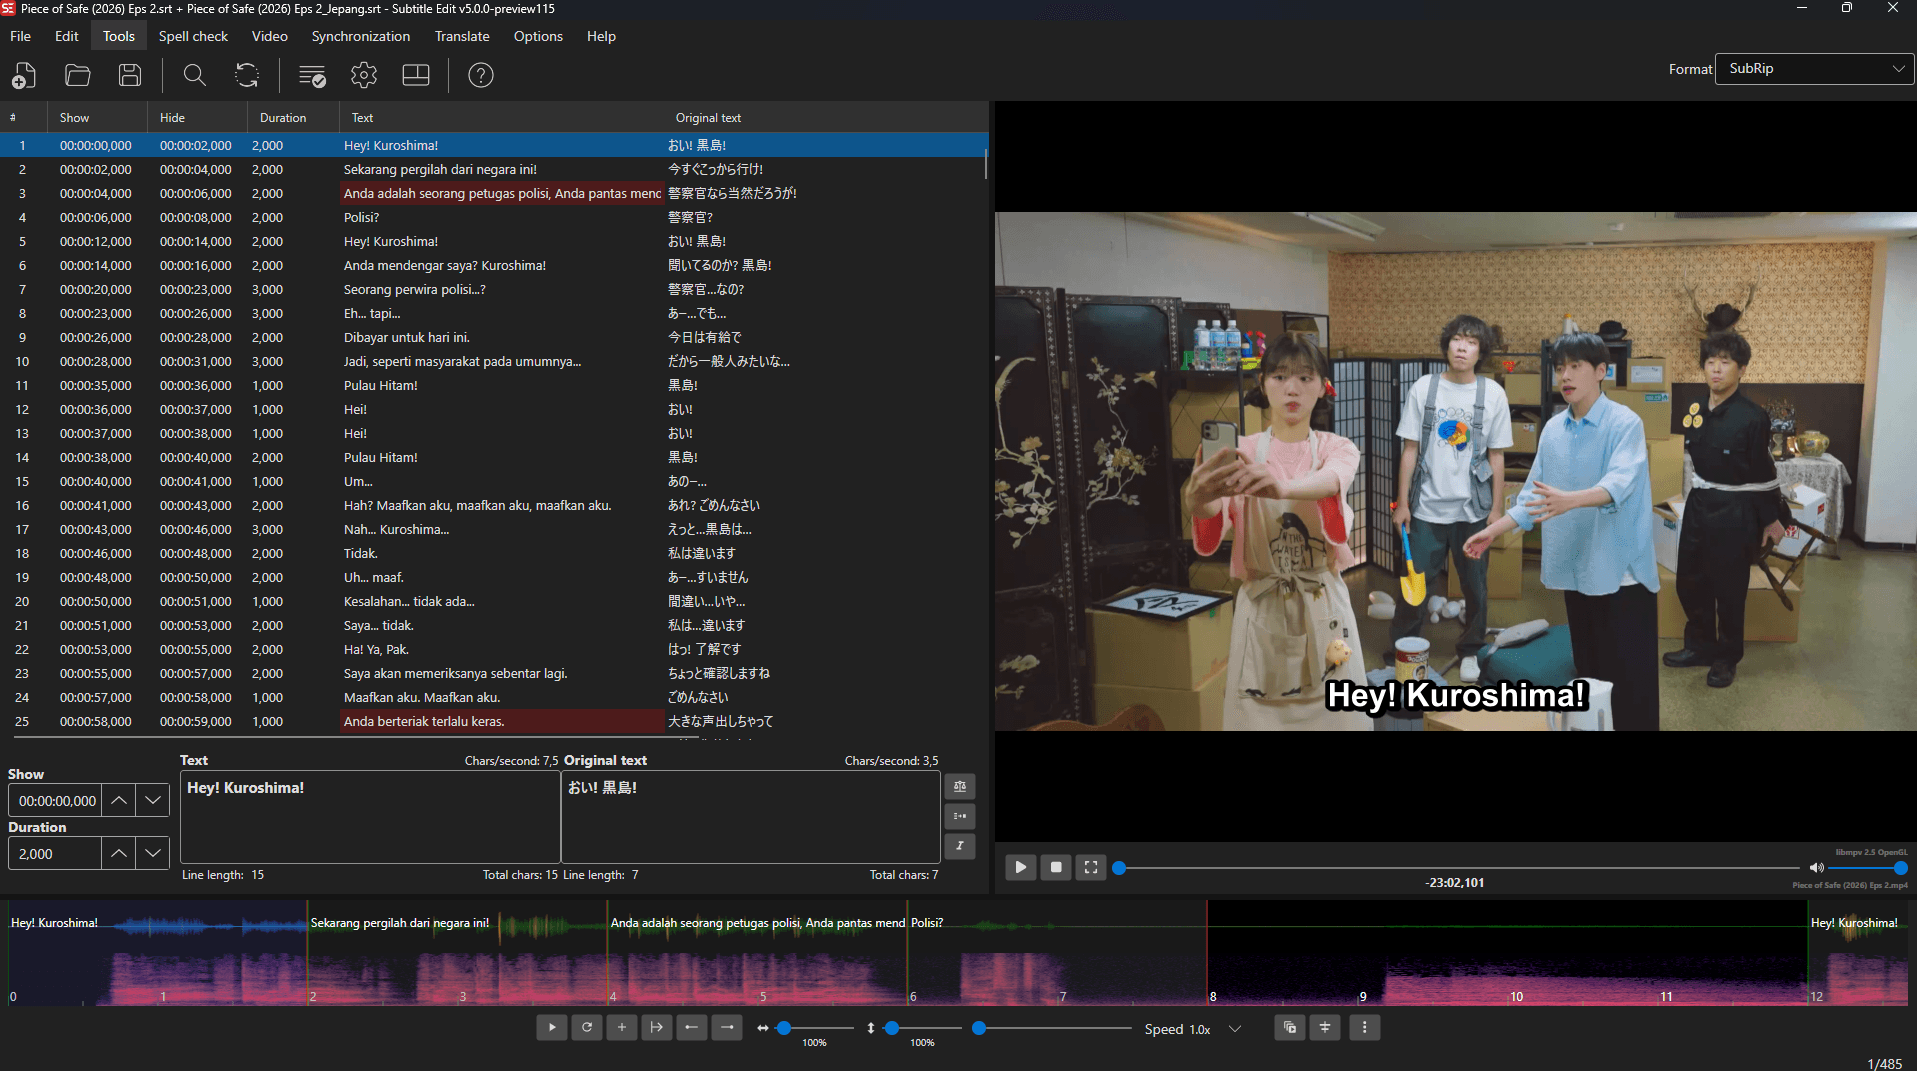Stop the video playback
The width and height of the screenshot is (1917, 1071).
tap(1056, 867)
